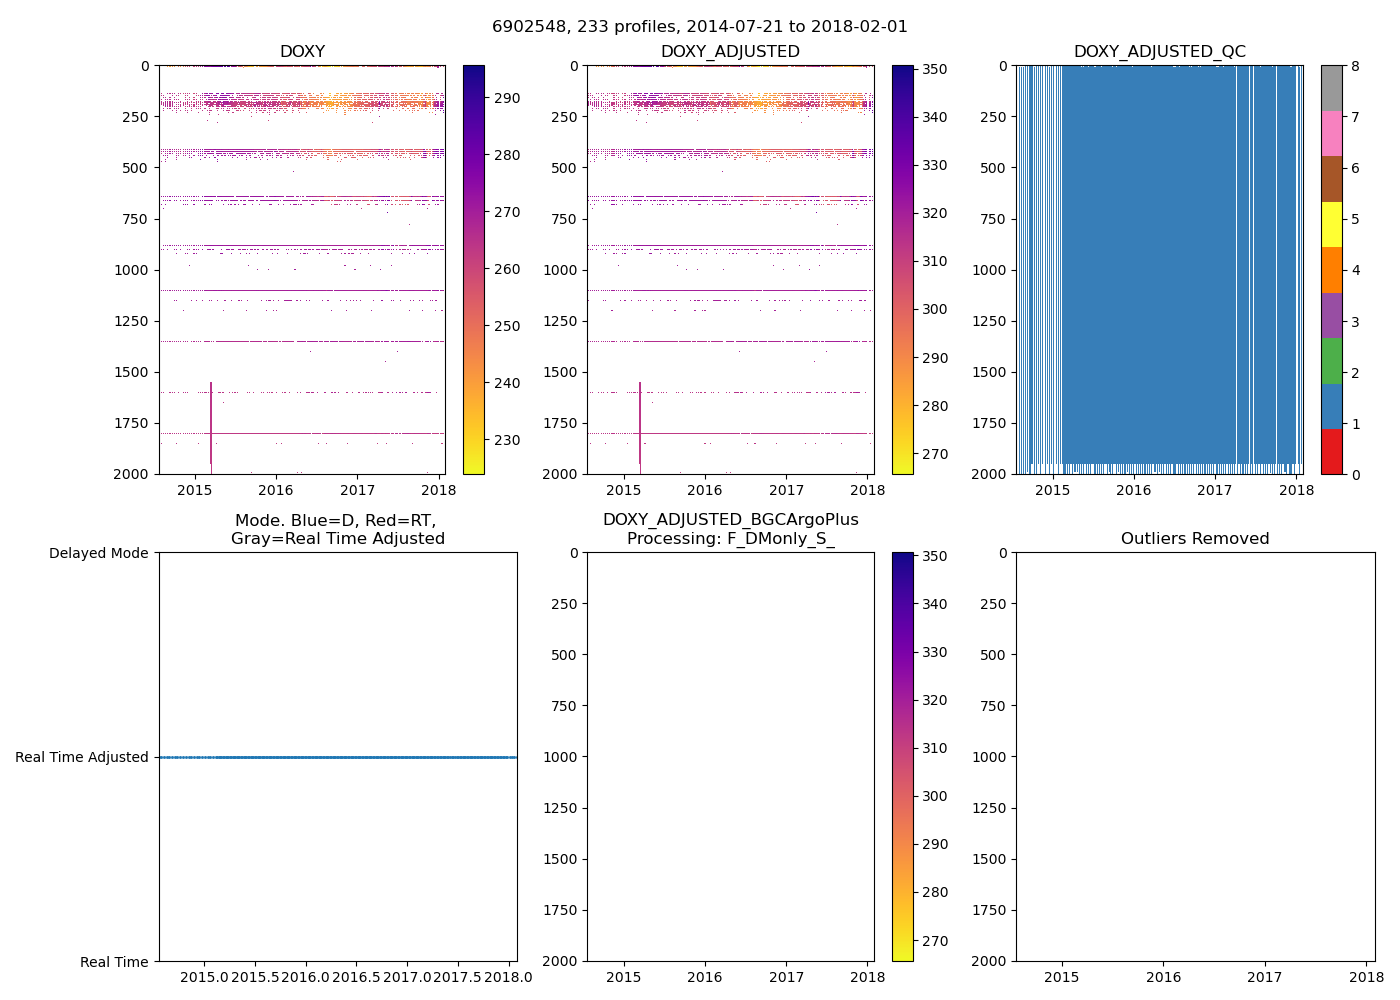Image resolution: width=1400 pixels, height=1000 pixels.
Task: Click the red QC flag 0 swatch
Action: tap(1331, 452)
